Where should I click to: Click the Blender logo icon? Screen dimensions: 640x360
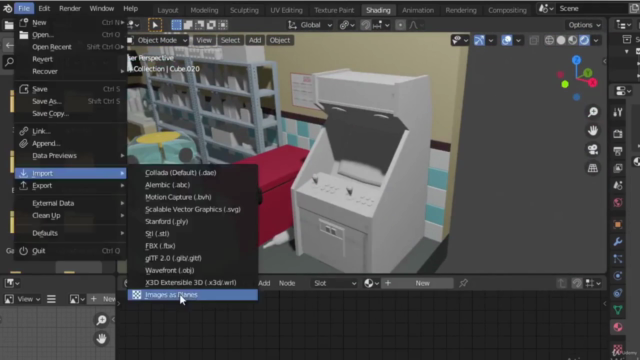pyautogui.click(x=7, y=9)
